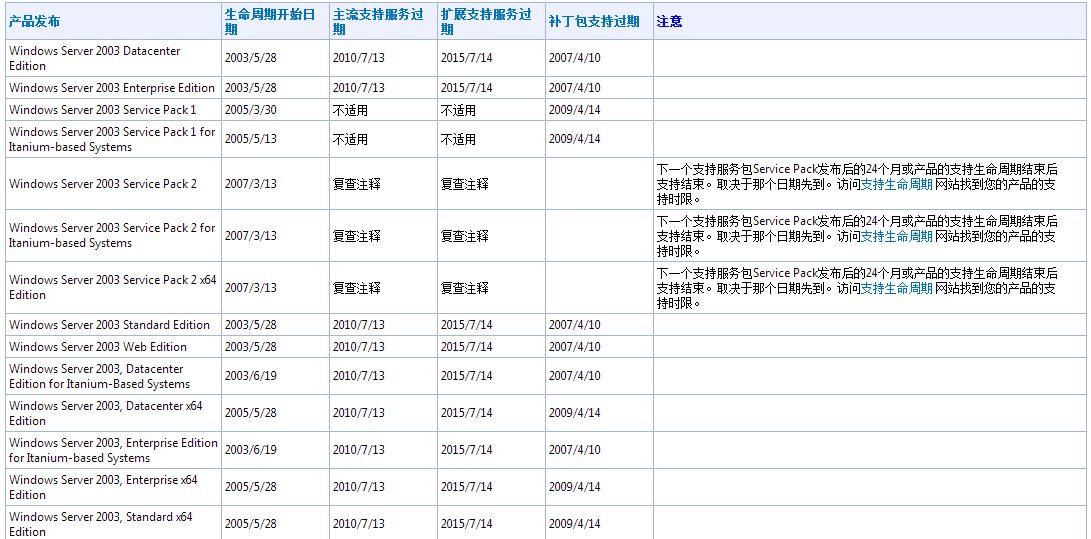
Task: Click 2007/4/10 in Web Edition row
Action: tap(574, 346)
